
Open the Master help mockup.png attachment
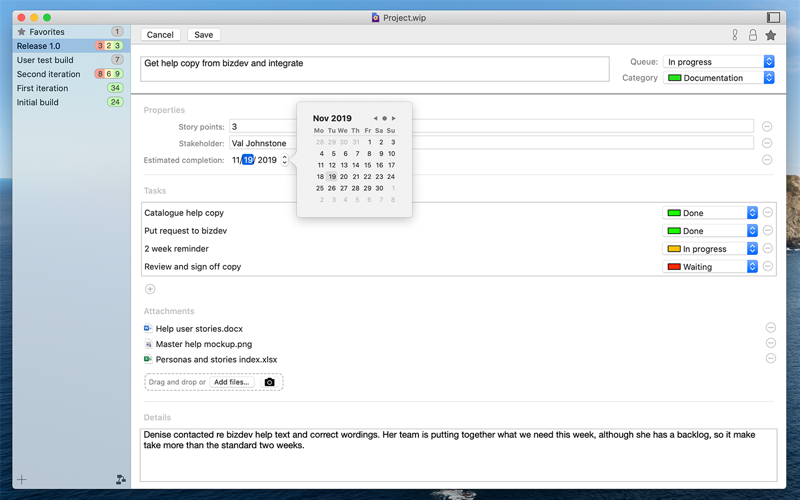pos(204,344)
